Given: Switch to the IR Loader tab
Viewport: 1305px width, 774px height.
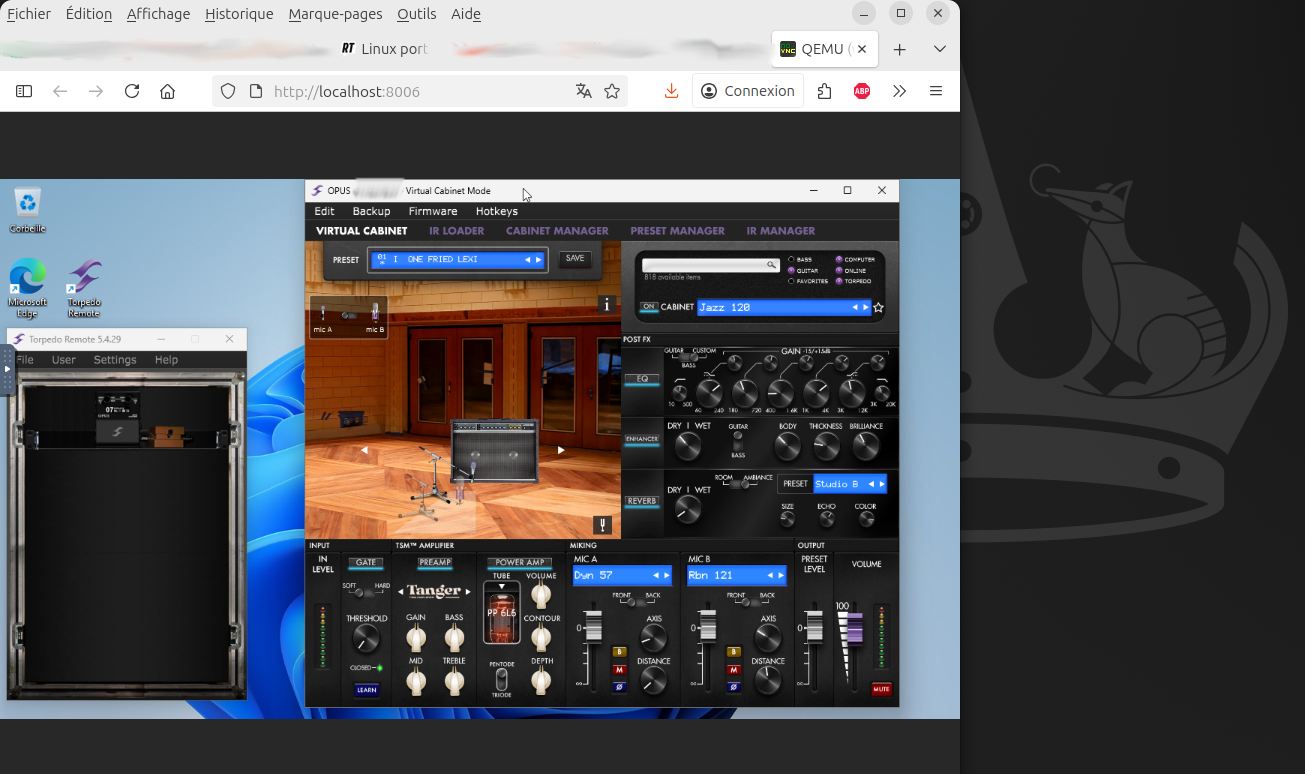Looking at the screenshot, I should tap(456, 231).
